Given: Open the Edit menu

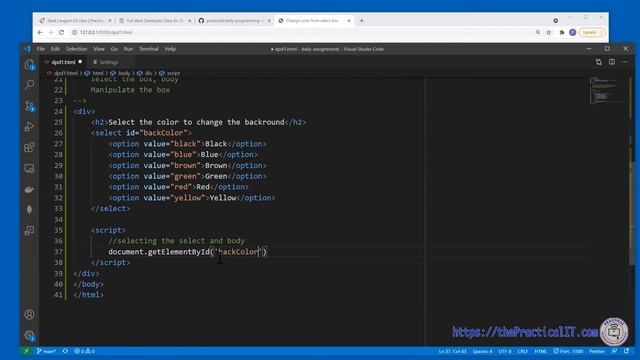Looking at the screenshot, I should pyautogui.click(x=55, y=49).
